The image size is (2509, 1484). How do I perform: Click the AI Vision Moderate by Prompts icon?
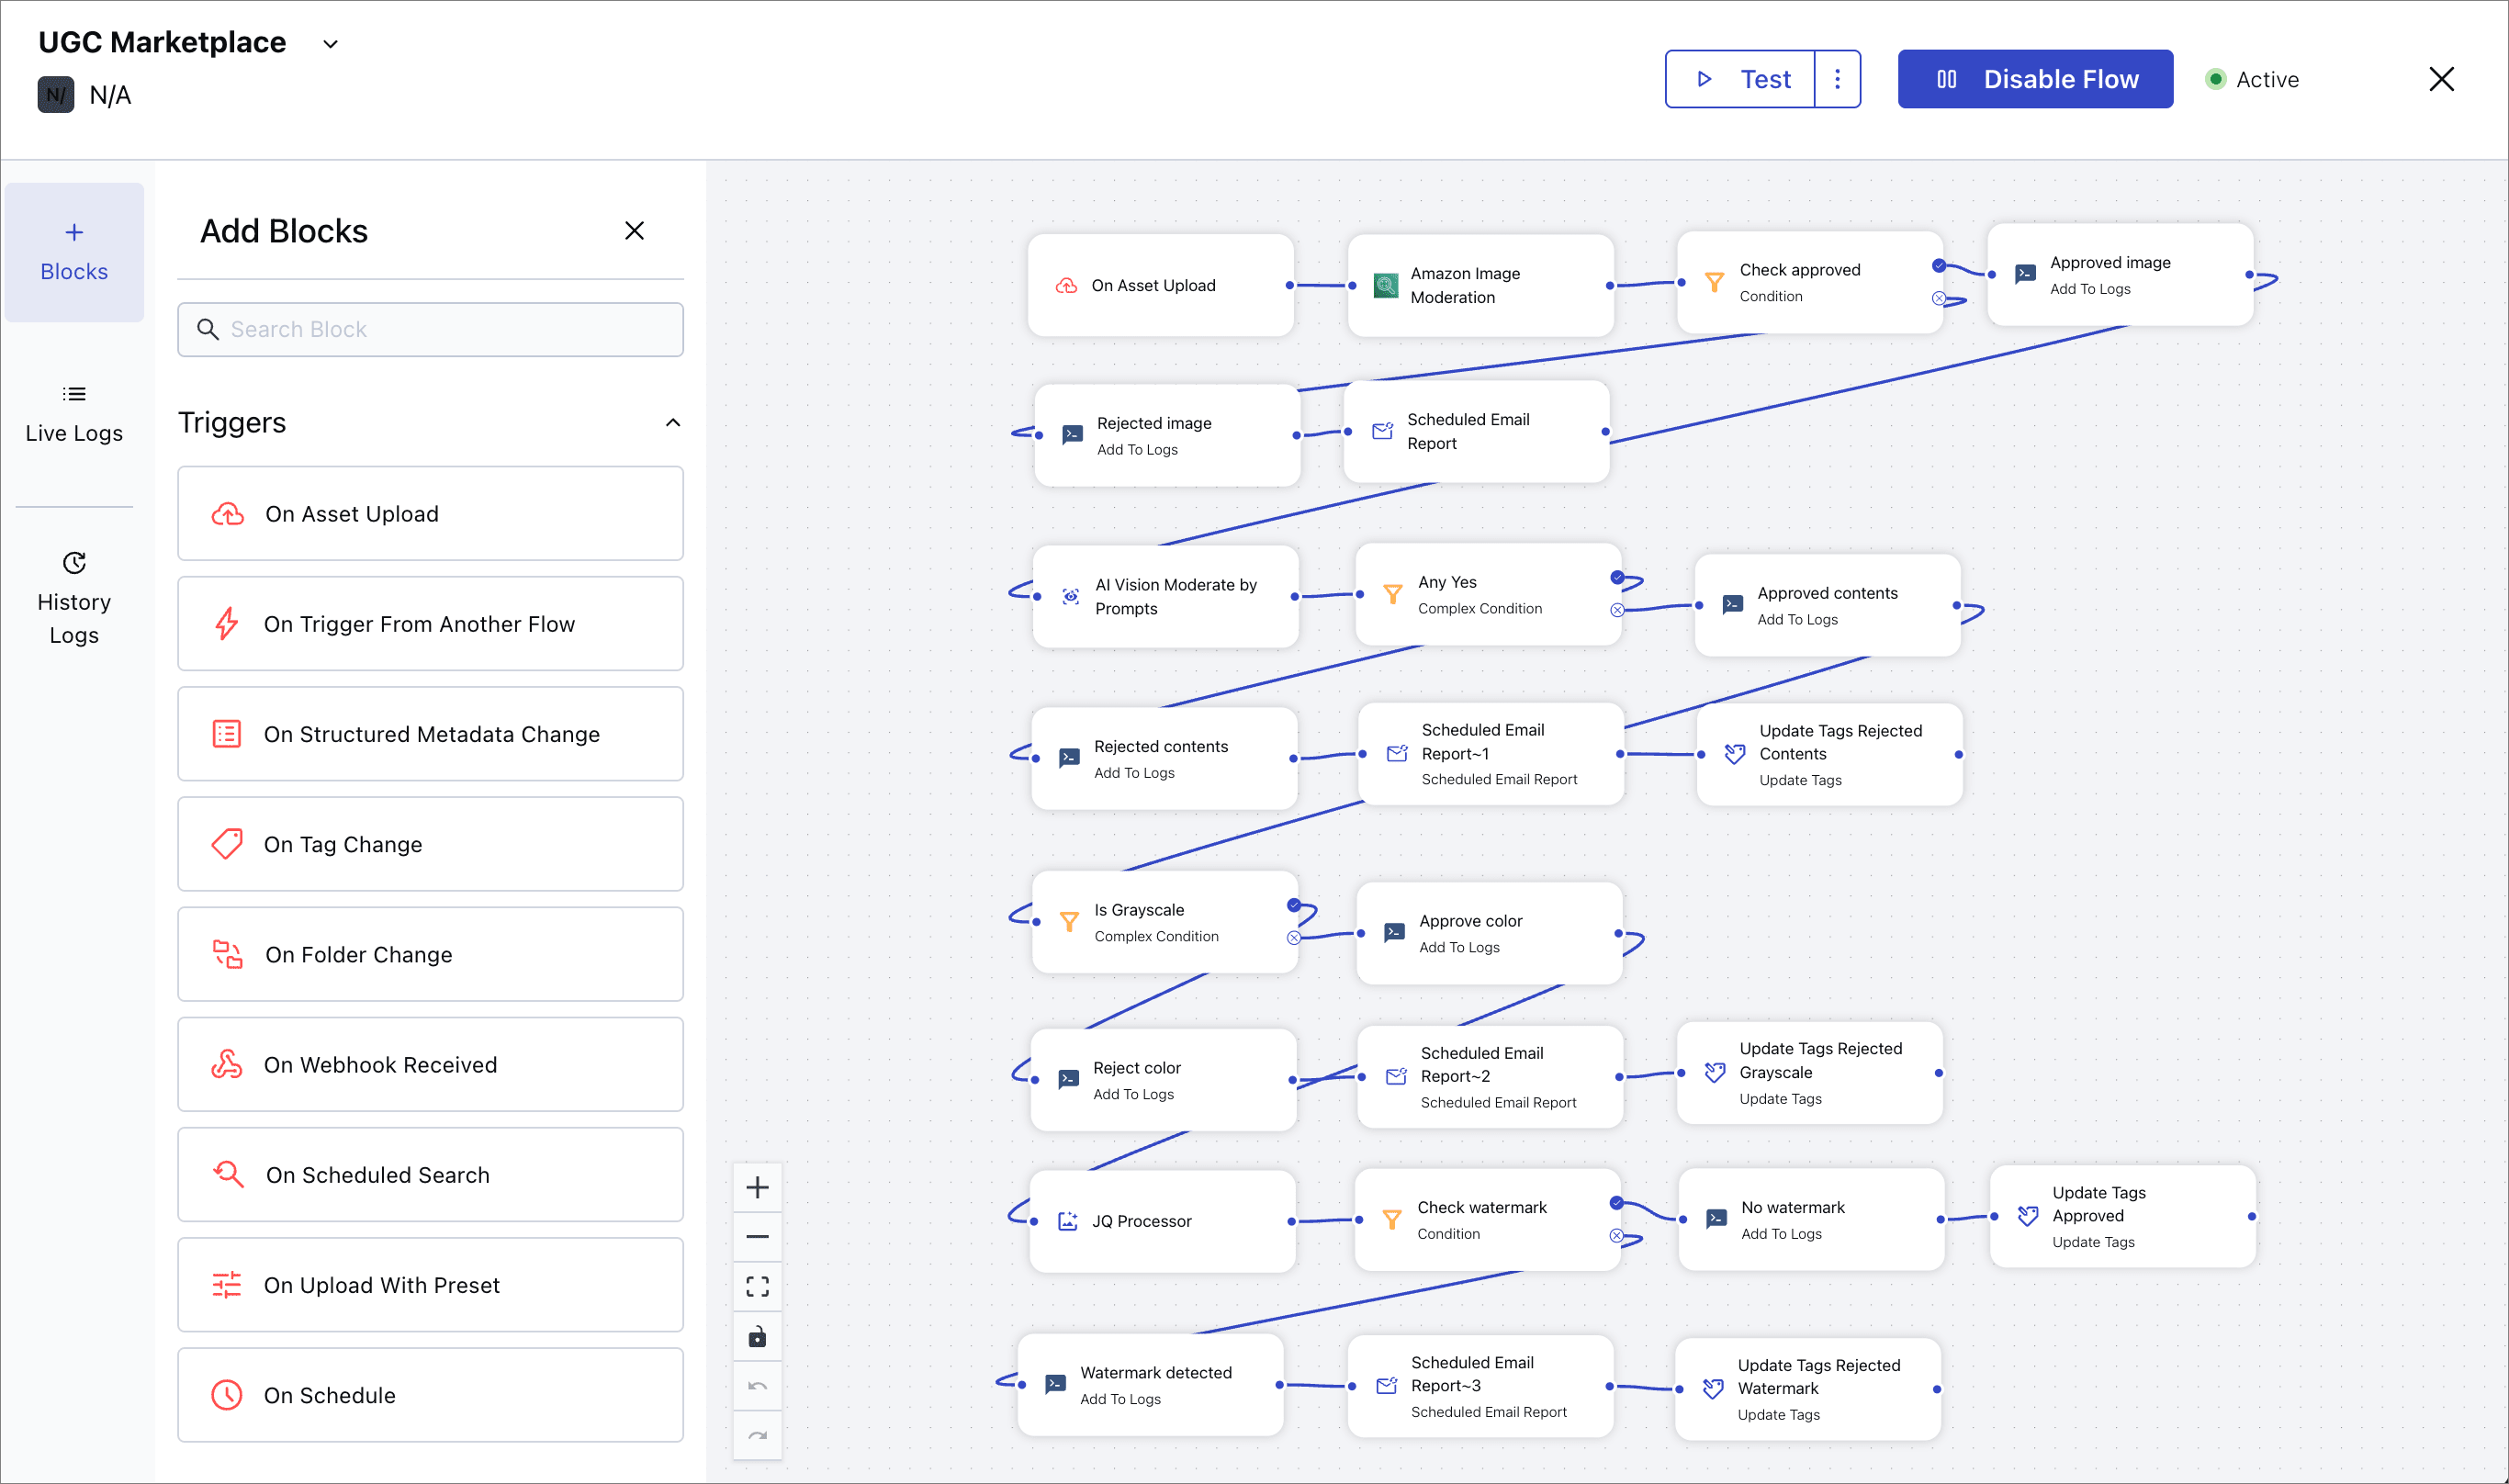[x=1070, y=597]
